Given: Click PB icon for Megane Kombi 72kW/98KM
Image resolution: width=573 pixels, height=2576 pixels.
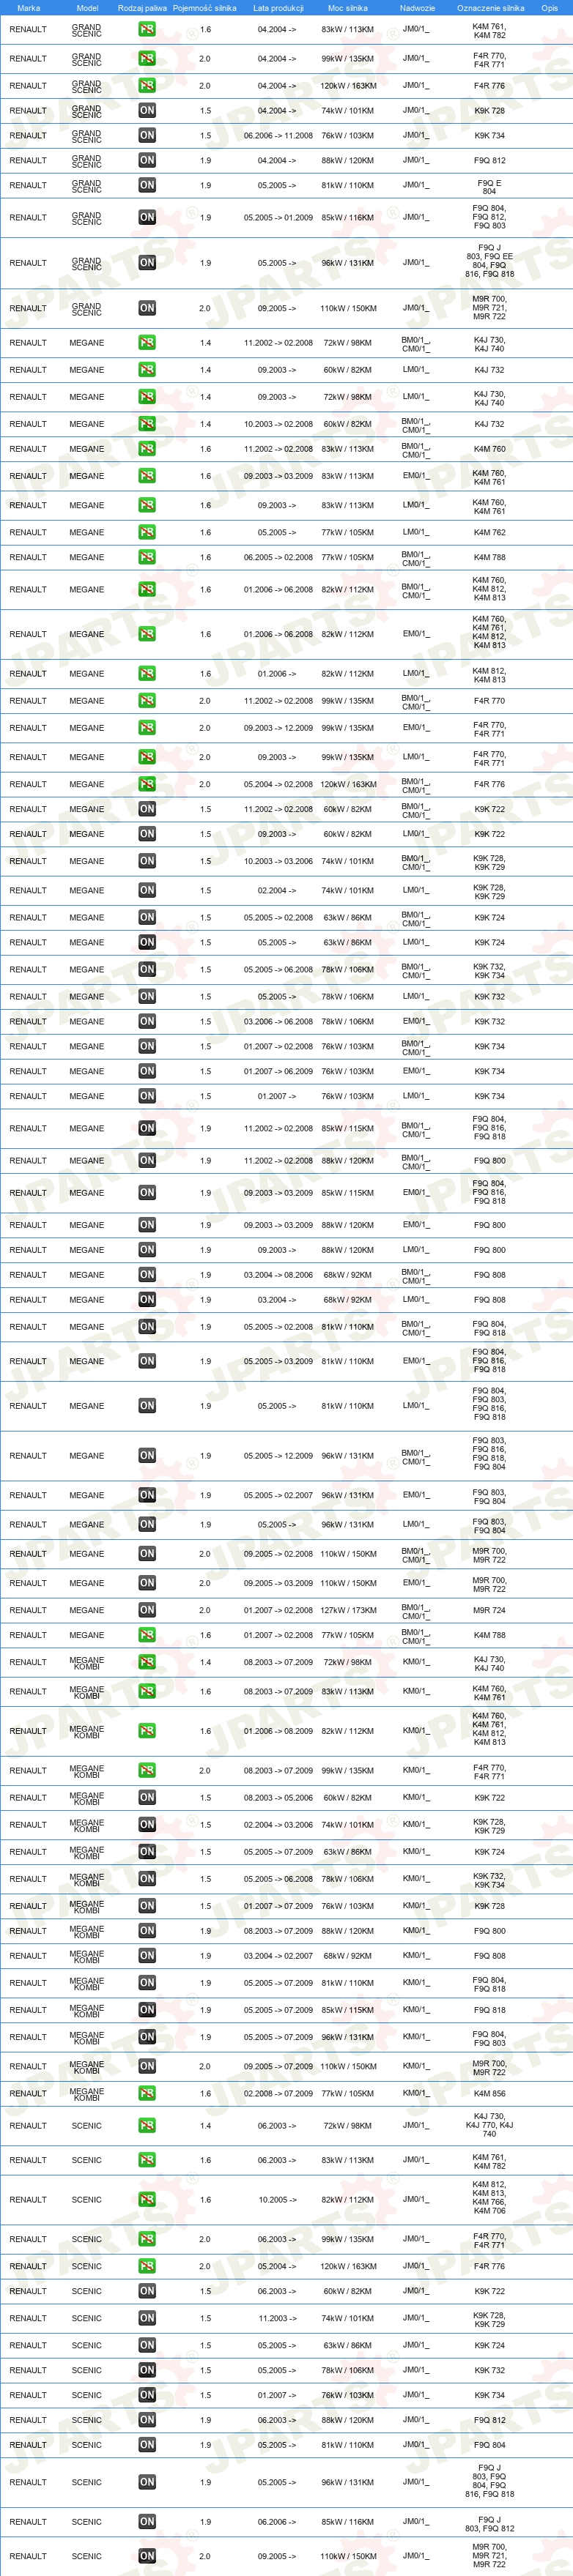Looking at the screenshot, I should [147, 1663].
